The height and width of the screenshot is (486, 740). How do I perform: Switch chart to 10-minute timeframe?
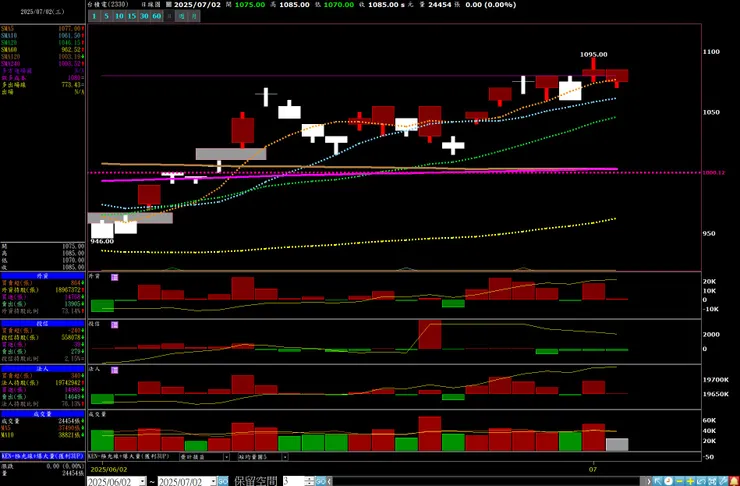coord(119,16)
